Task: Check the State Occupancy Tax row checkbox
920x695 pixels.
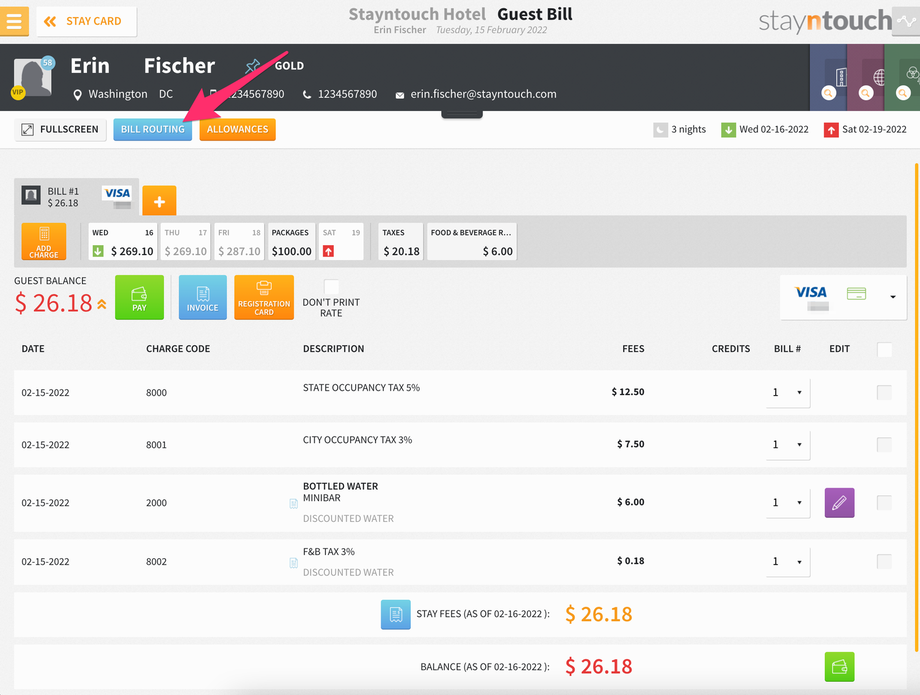Action: [884, 392]
